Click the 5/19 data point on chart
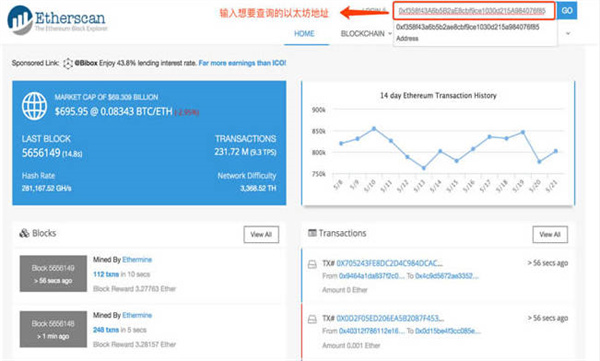This screenshot has height=361, width=600. click(x=523, y=132)
